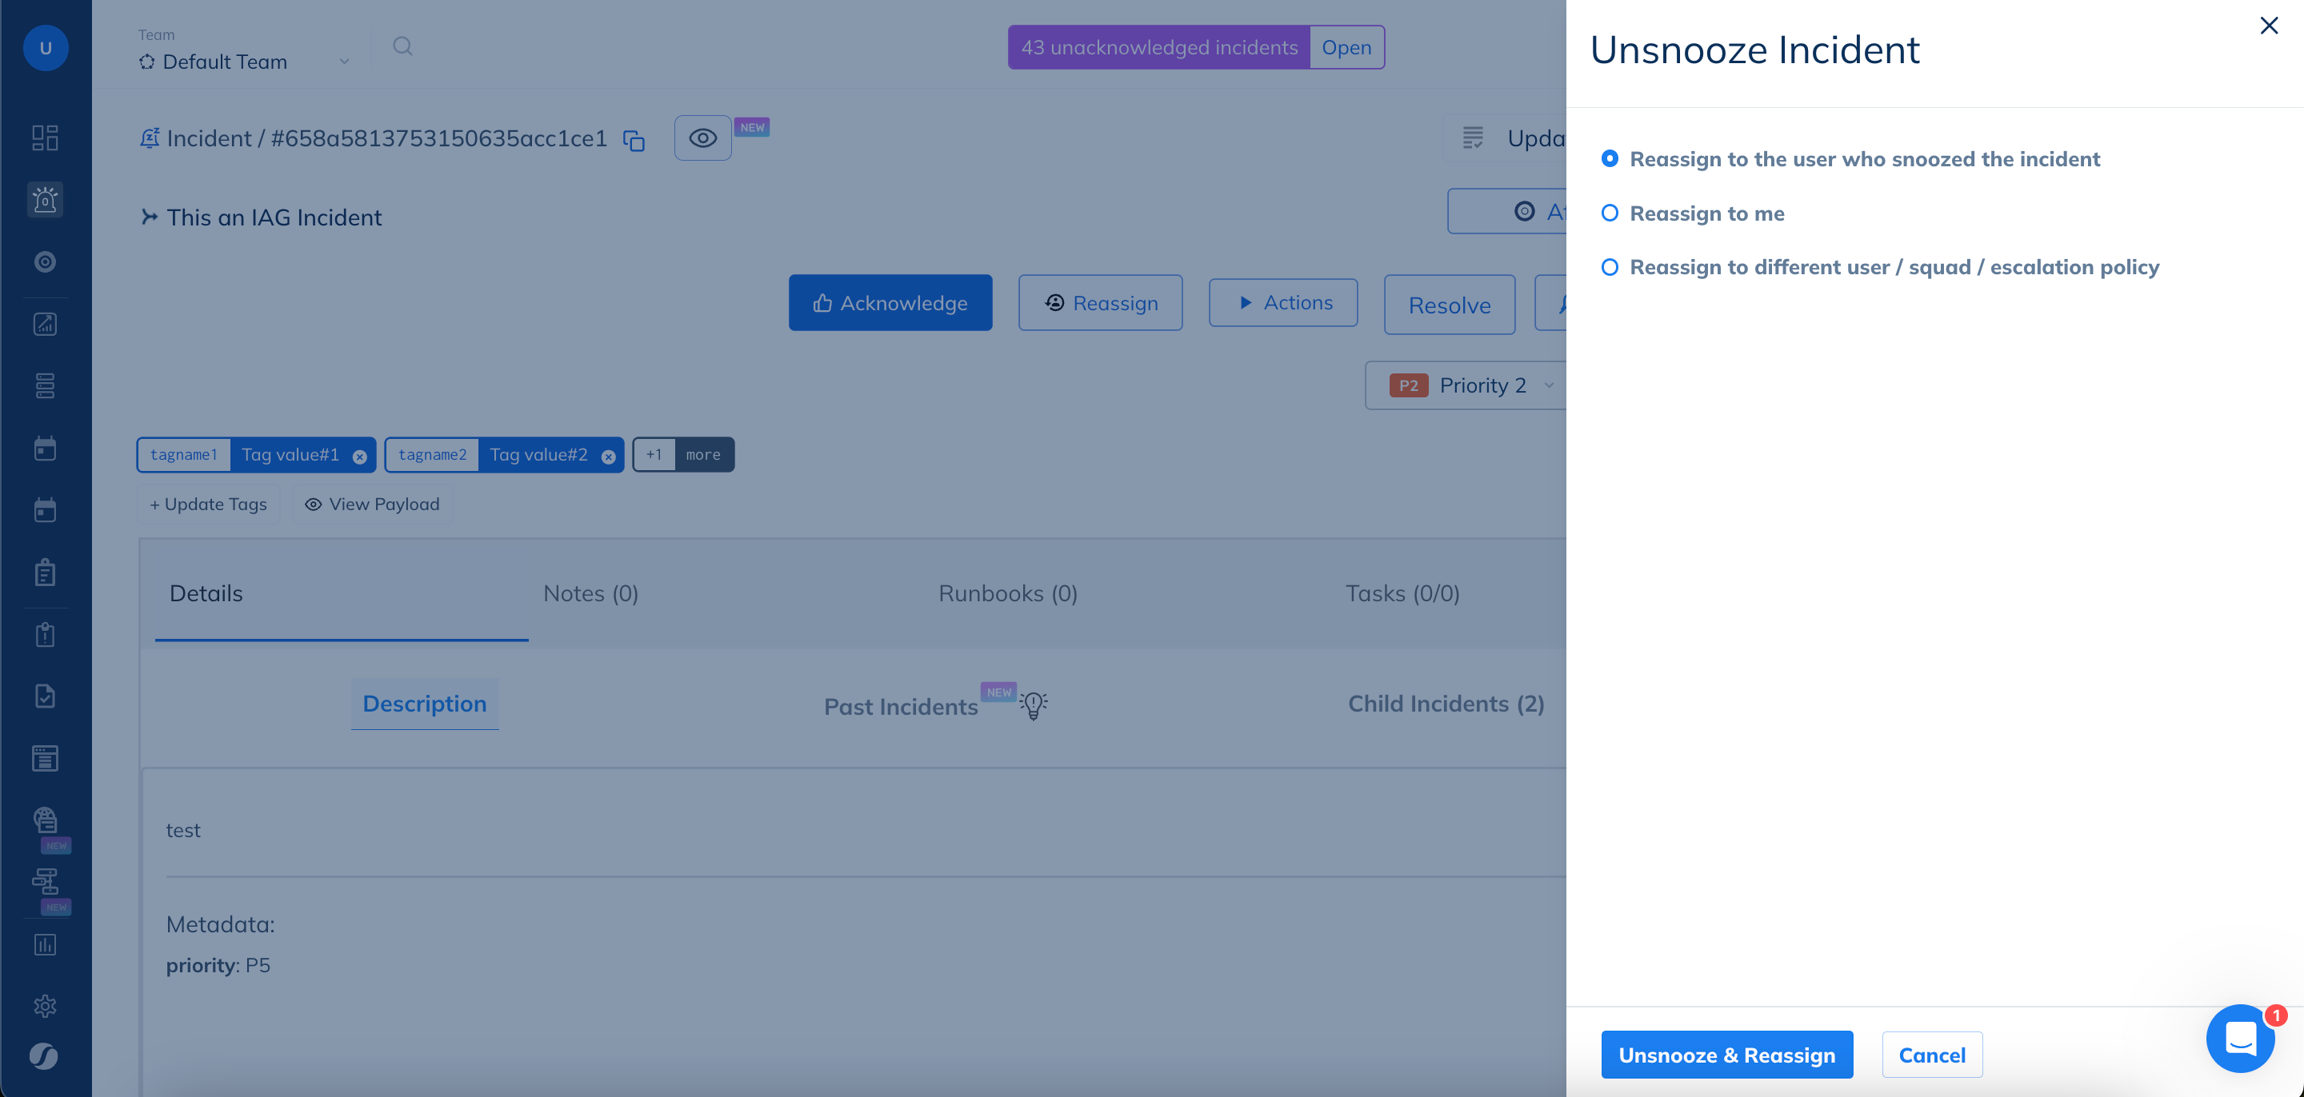Switch to the Notes (0) tab

(x=591, y=594)
